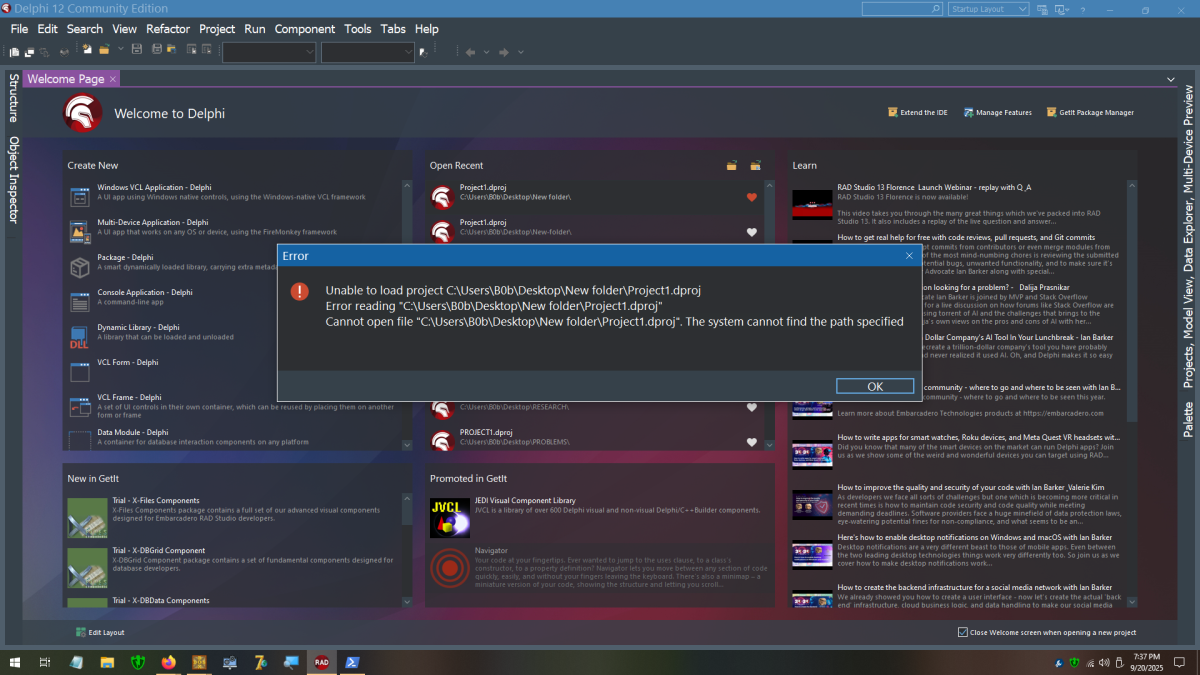Screen dimensions: 1200x675
Task: Click the RAD Studio taskbar icon
Action: [x=321, y=662]
